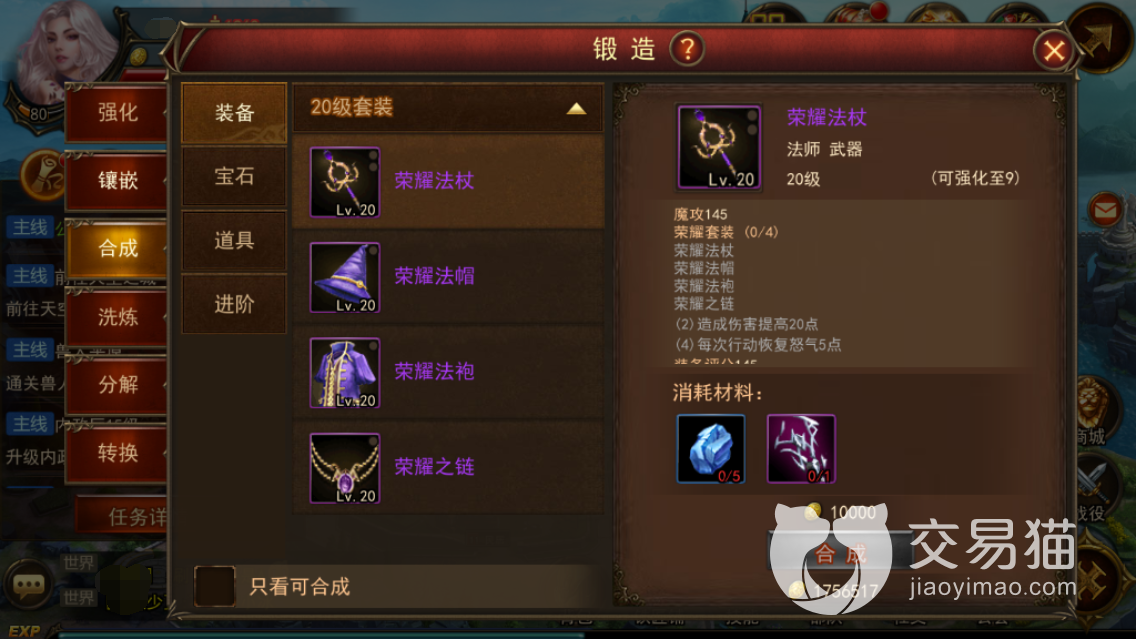The image size is (1136, 639).
Task: Open the 进阶 tab
Action: (234, 304)
